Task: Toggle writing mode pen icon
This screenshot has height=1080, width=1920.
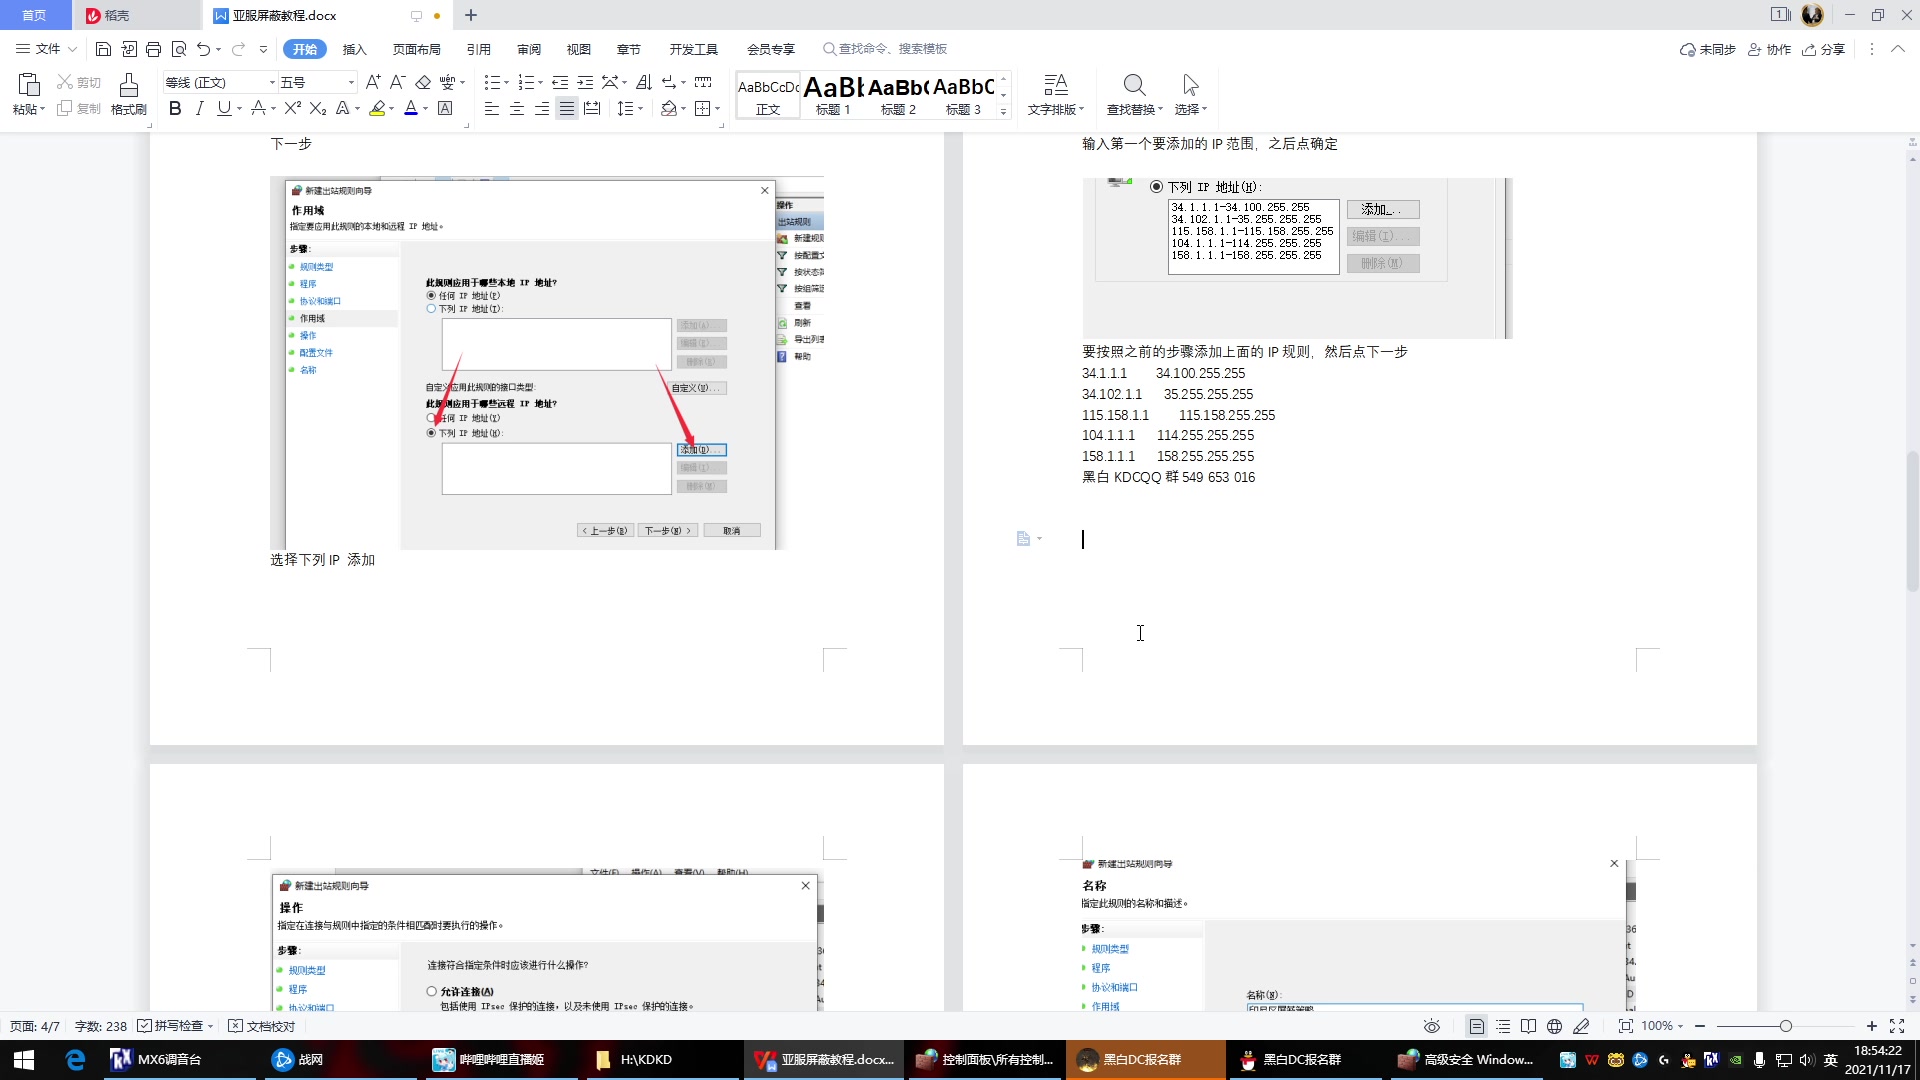Action: coord(1581,1026)
